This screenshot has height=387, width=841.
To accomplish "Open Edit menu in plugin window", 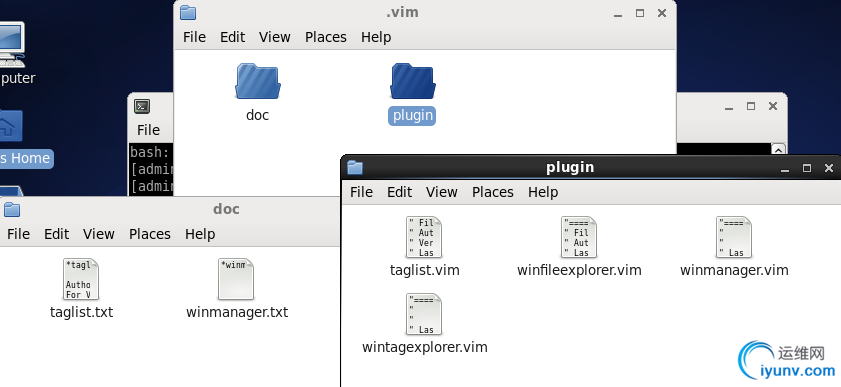I will click(x=400, y=192).
